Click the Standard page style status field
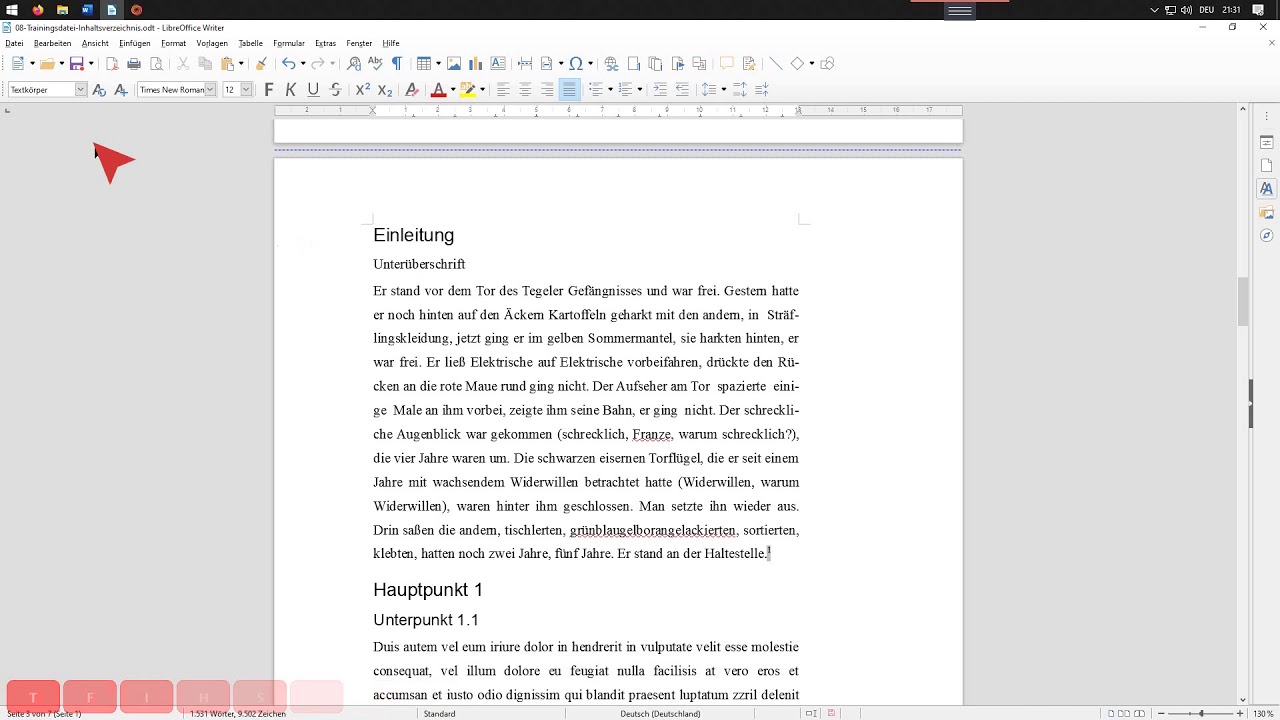The width and height of the screenshot is (1280, 720). 440,714
